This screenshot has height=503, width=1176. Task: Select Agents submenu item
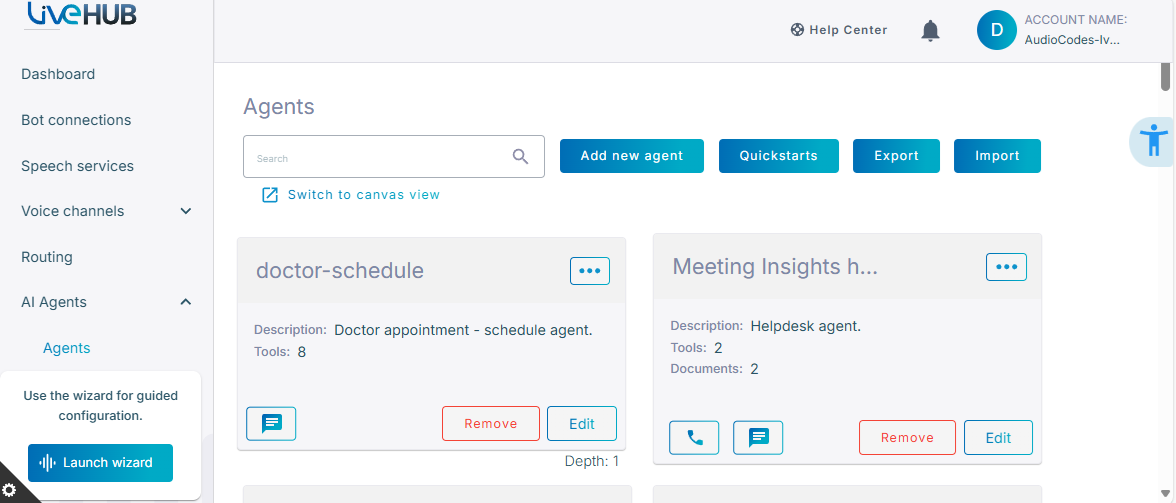[67, 348]
